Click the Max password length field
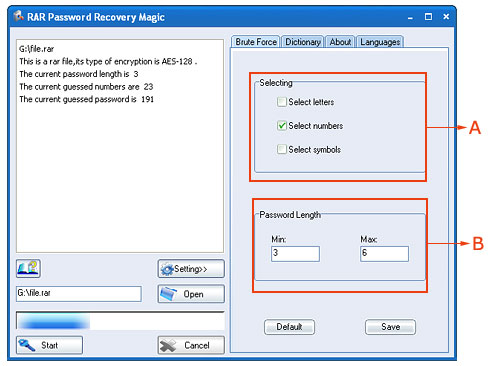This screenshot has height=366, width=497. click(x=384, y=254)
